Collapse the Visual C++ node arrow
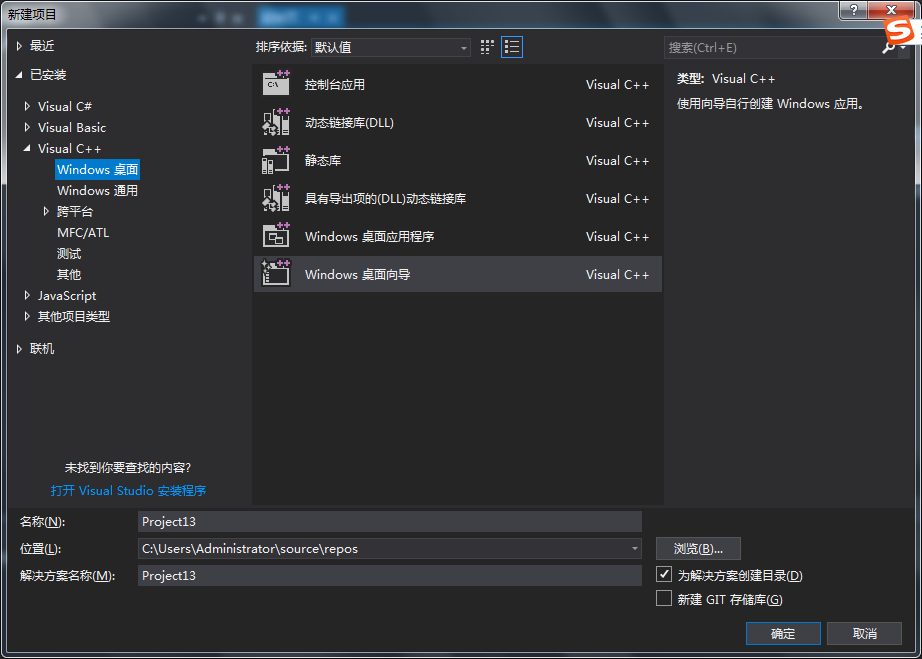Screen dimensions: 922x659 coord(27,148)
